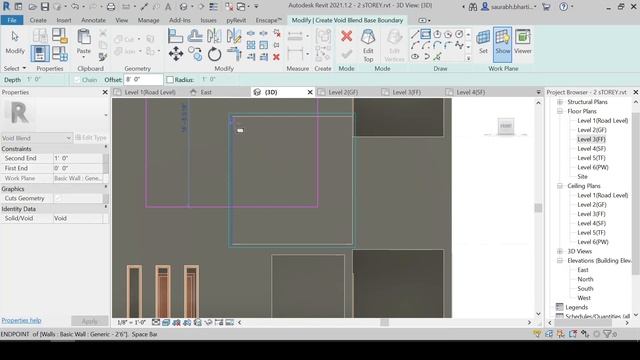Expand the 3D Views tree node

pyautogui.click(x=560, y=251)
